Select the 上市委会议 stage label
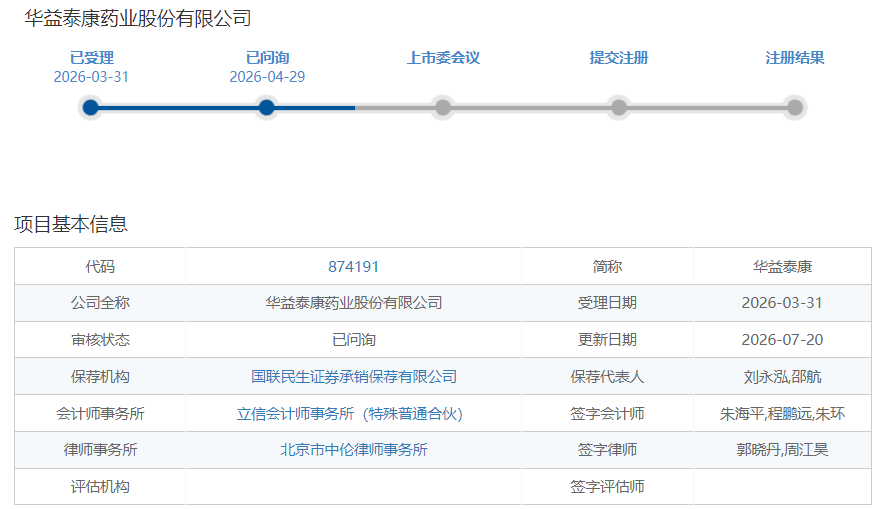885x509 pixels. (444, 58)
